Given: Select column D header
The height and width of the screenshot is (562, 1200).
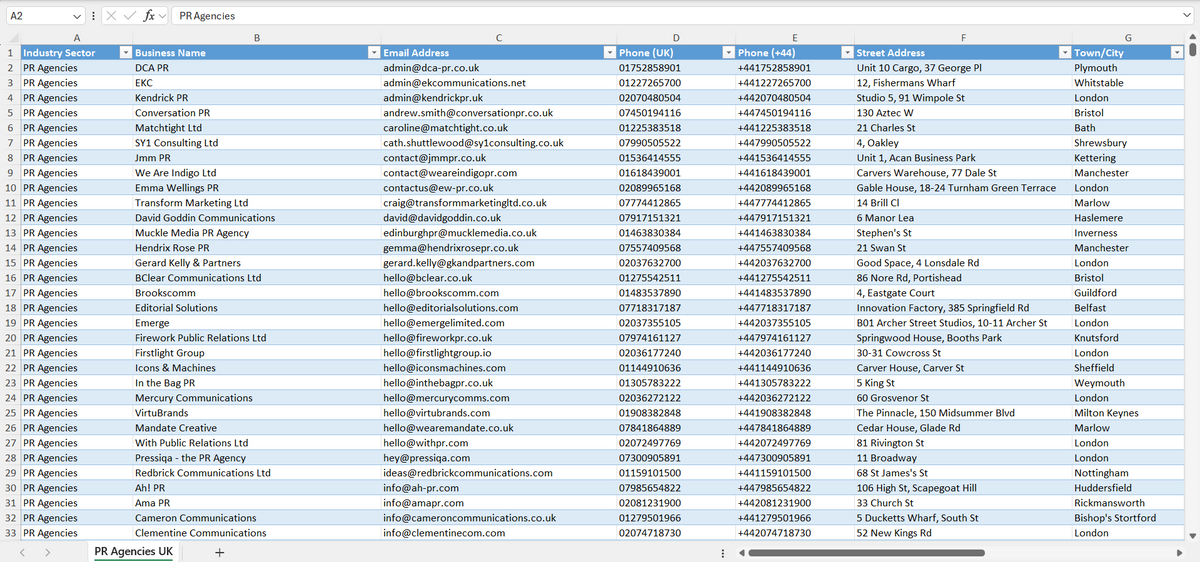Looking at the screenshot, I should point(677,38).
